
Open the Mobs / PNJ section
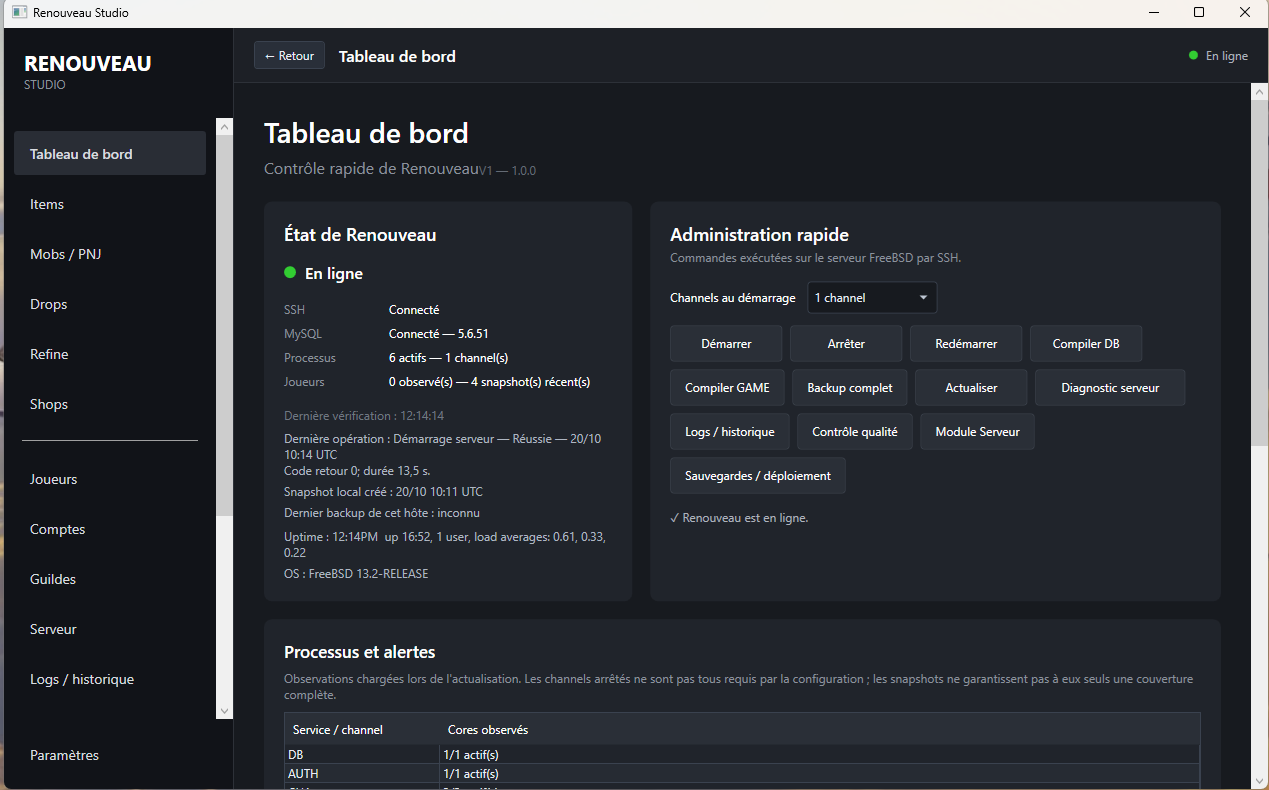pyautogui.click(x=110, y=254)
